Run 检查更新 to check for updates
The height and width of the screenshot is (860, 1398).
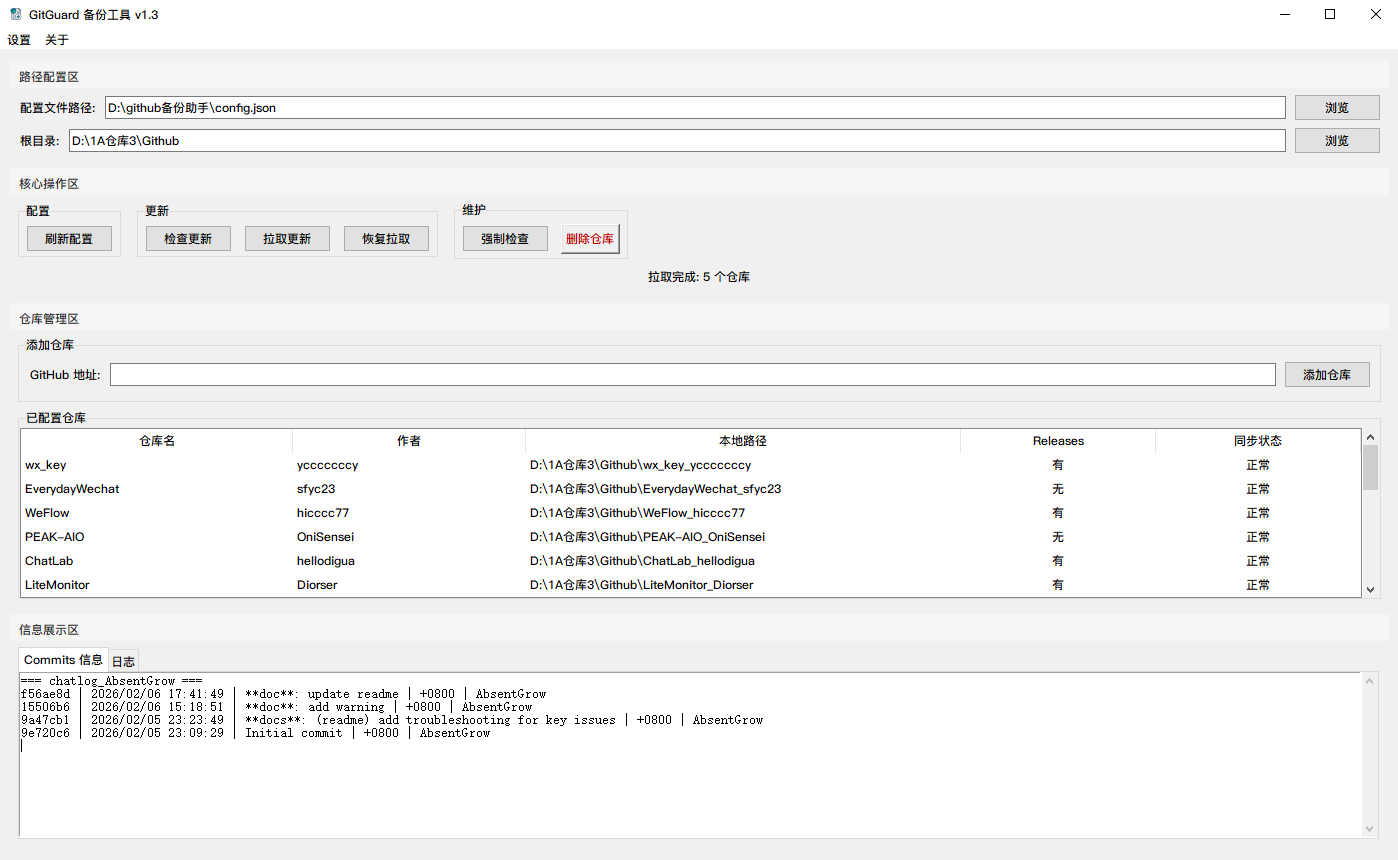(x=187, y=238)
